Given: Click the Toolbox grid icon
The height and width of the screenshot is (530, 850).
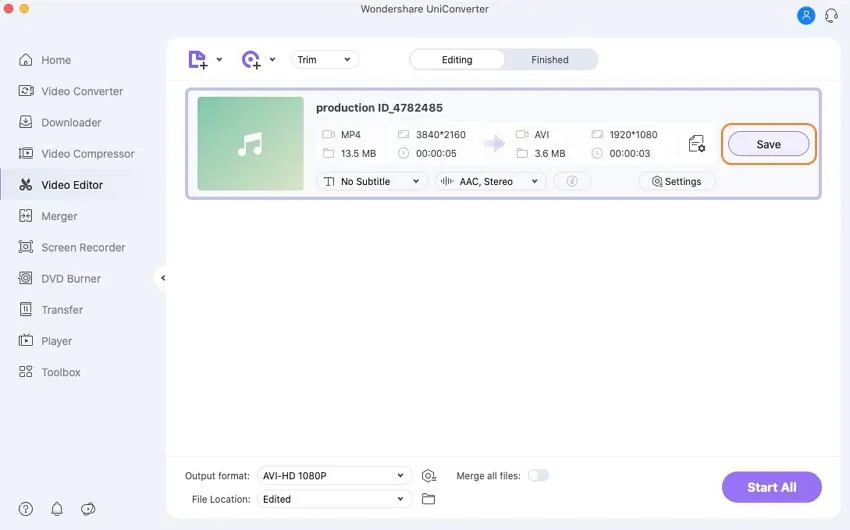Looking at the screenshot, I should click(x=25, y=372).
